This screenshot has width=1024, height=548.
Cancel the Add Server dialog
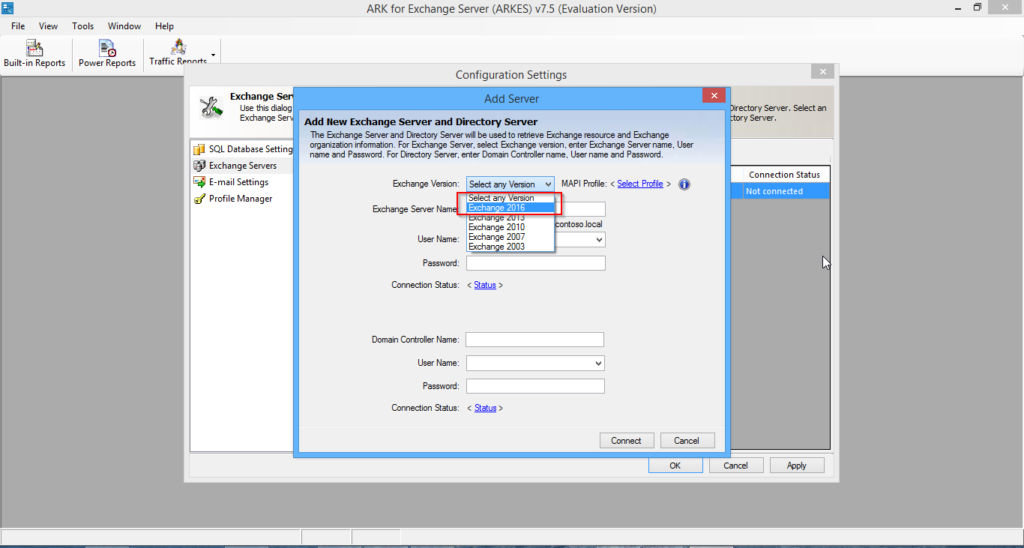[687, 441]
